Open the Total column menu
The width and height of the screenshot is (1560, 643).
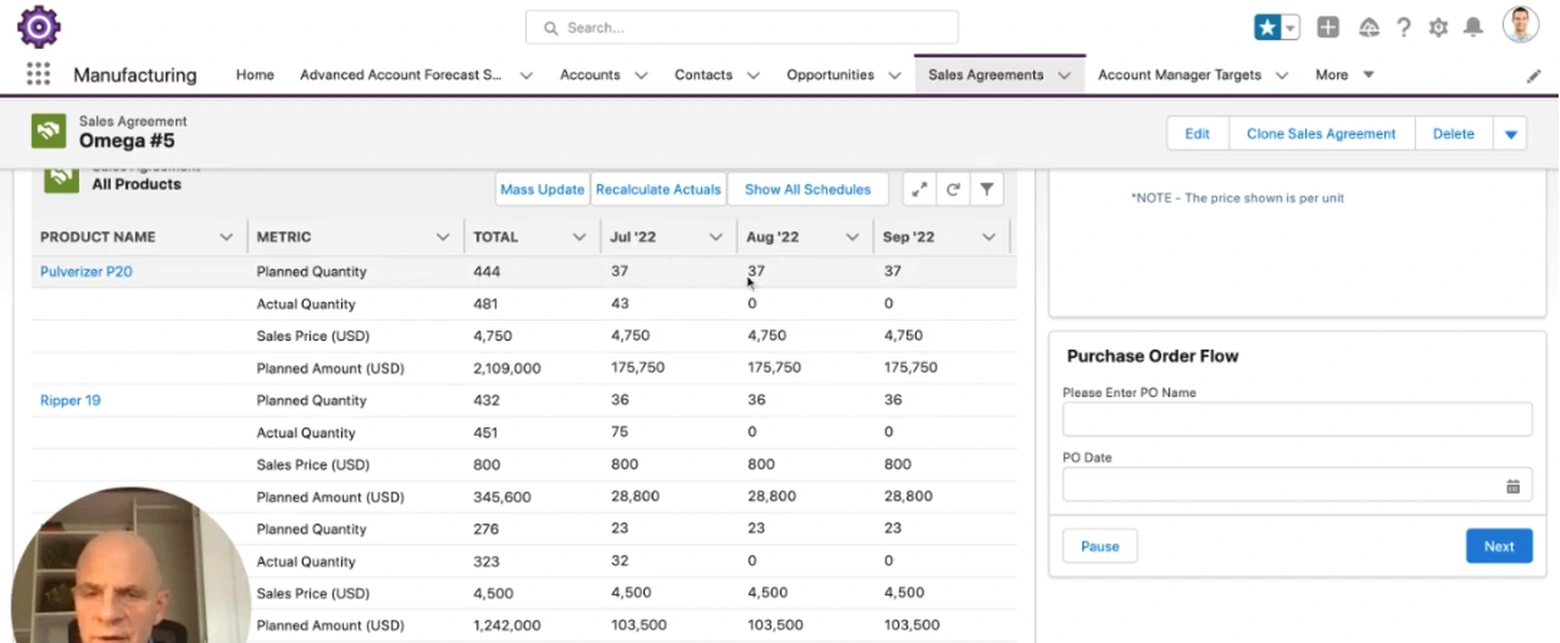coord(579,237)
